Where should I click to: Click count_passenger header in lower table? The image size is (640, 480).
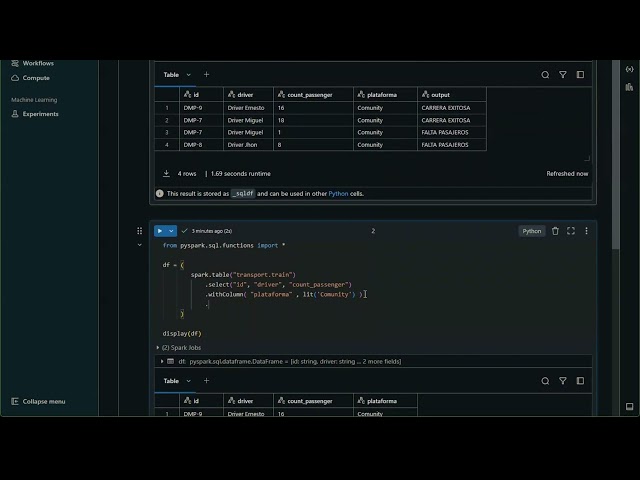(x=313, y=401)
